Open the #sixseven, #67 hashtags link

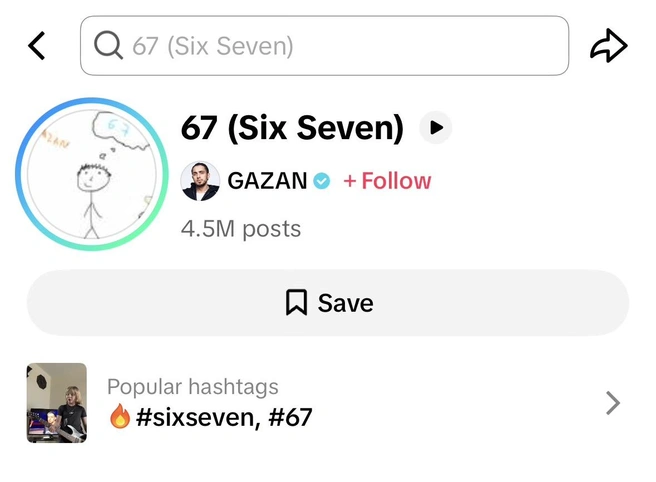[x=224, y=417]
